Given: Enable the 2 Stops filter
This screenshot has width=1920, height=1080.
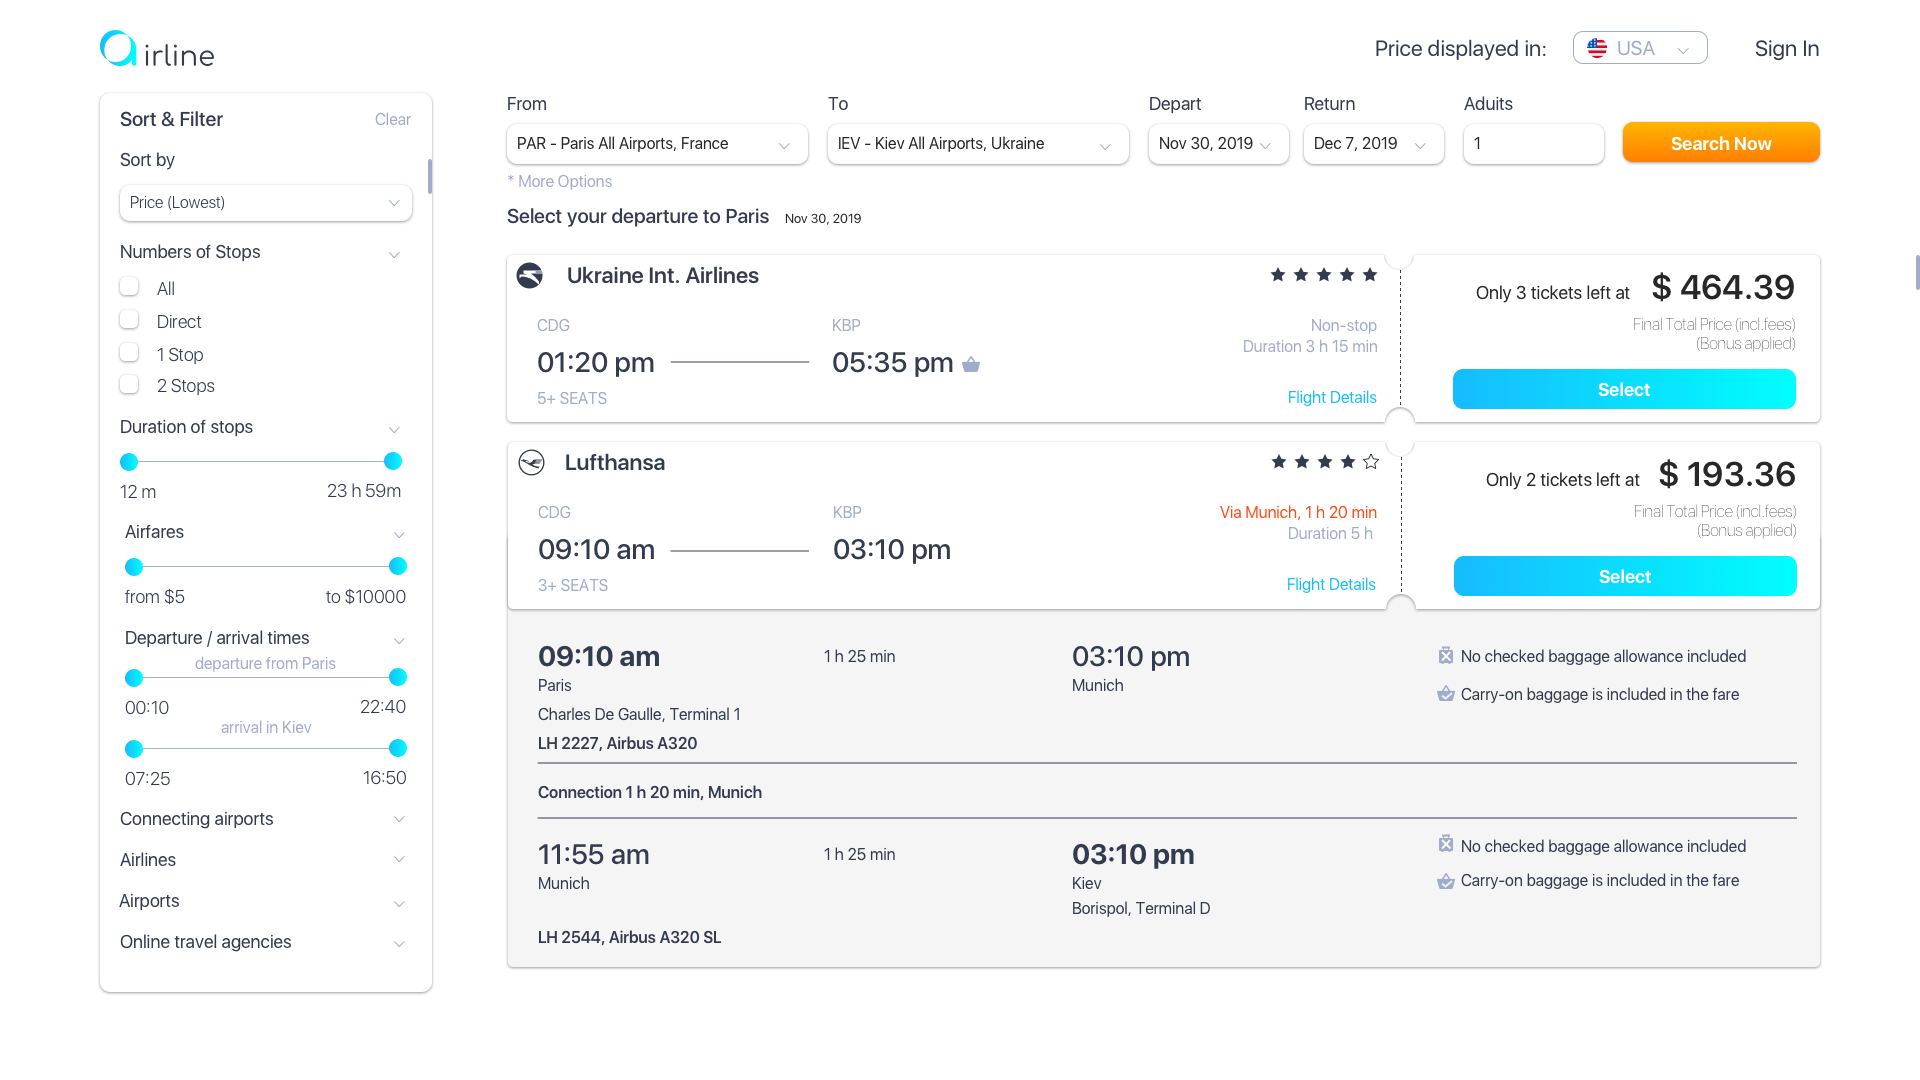Looking at the screenshot, I should point(129,385).
